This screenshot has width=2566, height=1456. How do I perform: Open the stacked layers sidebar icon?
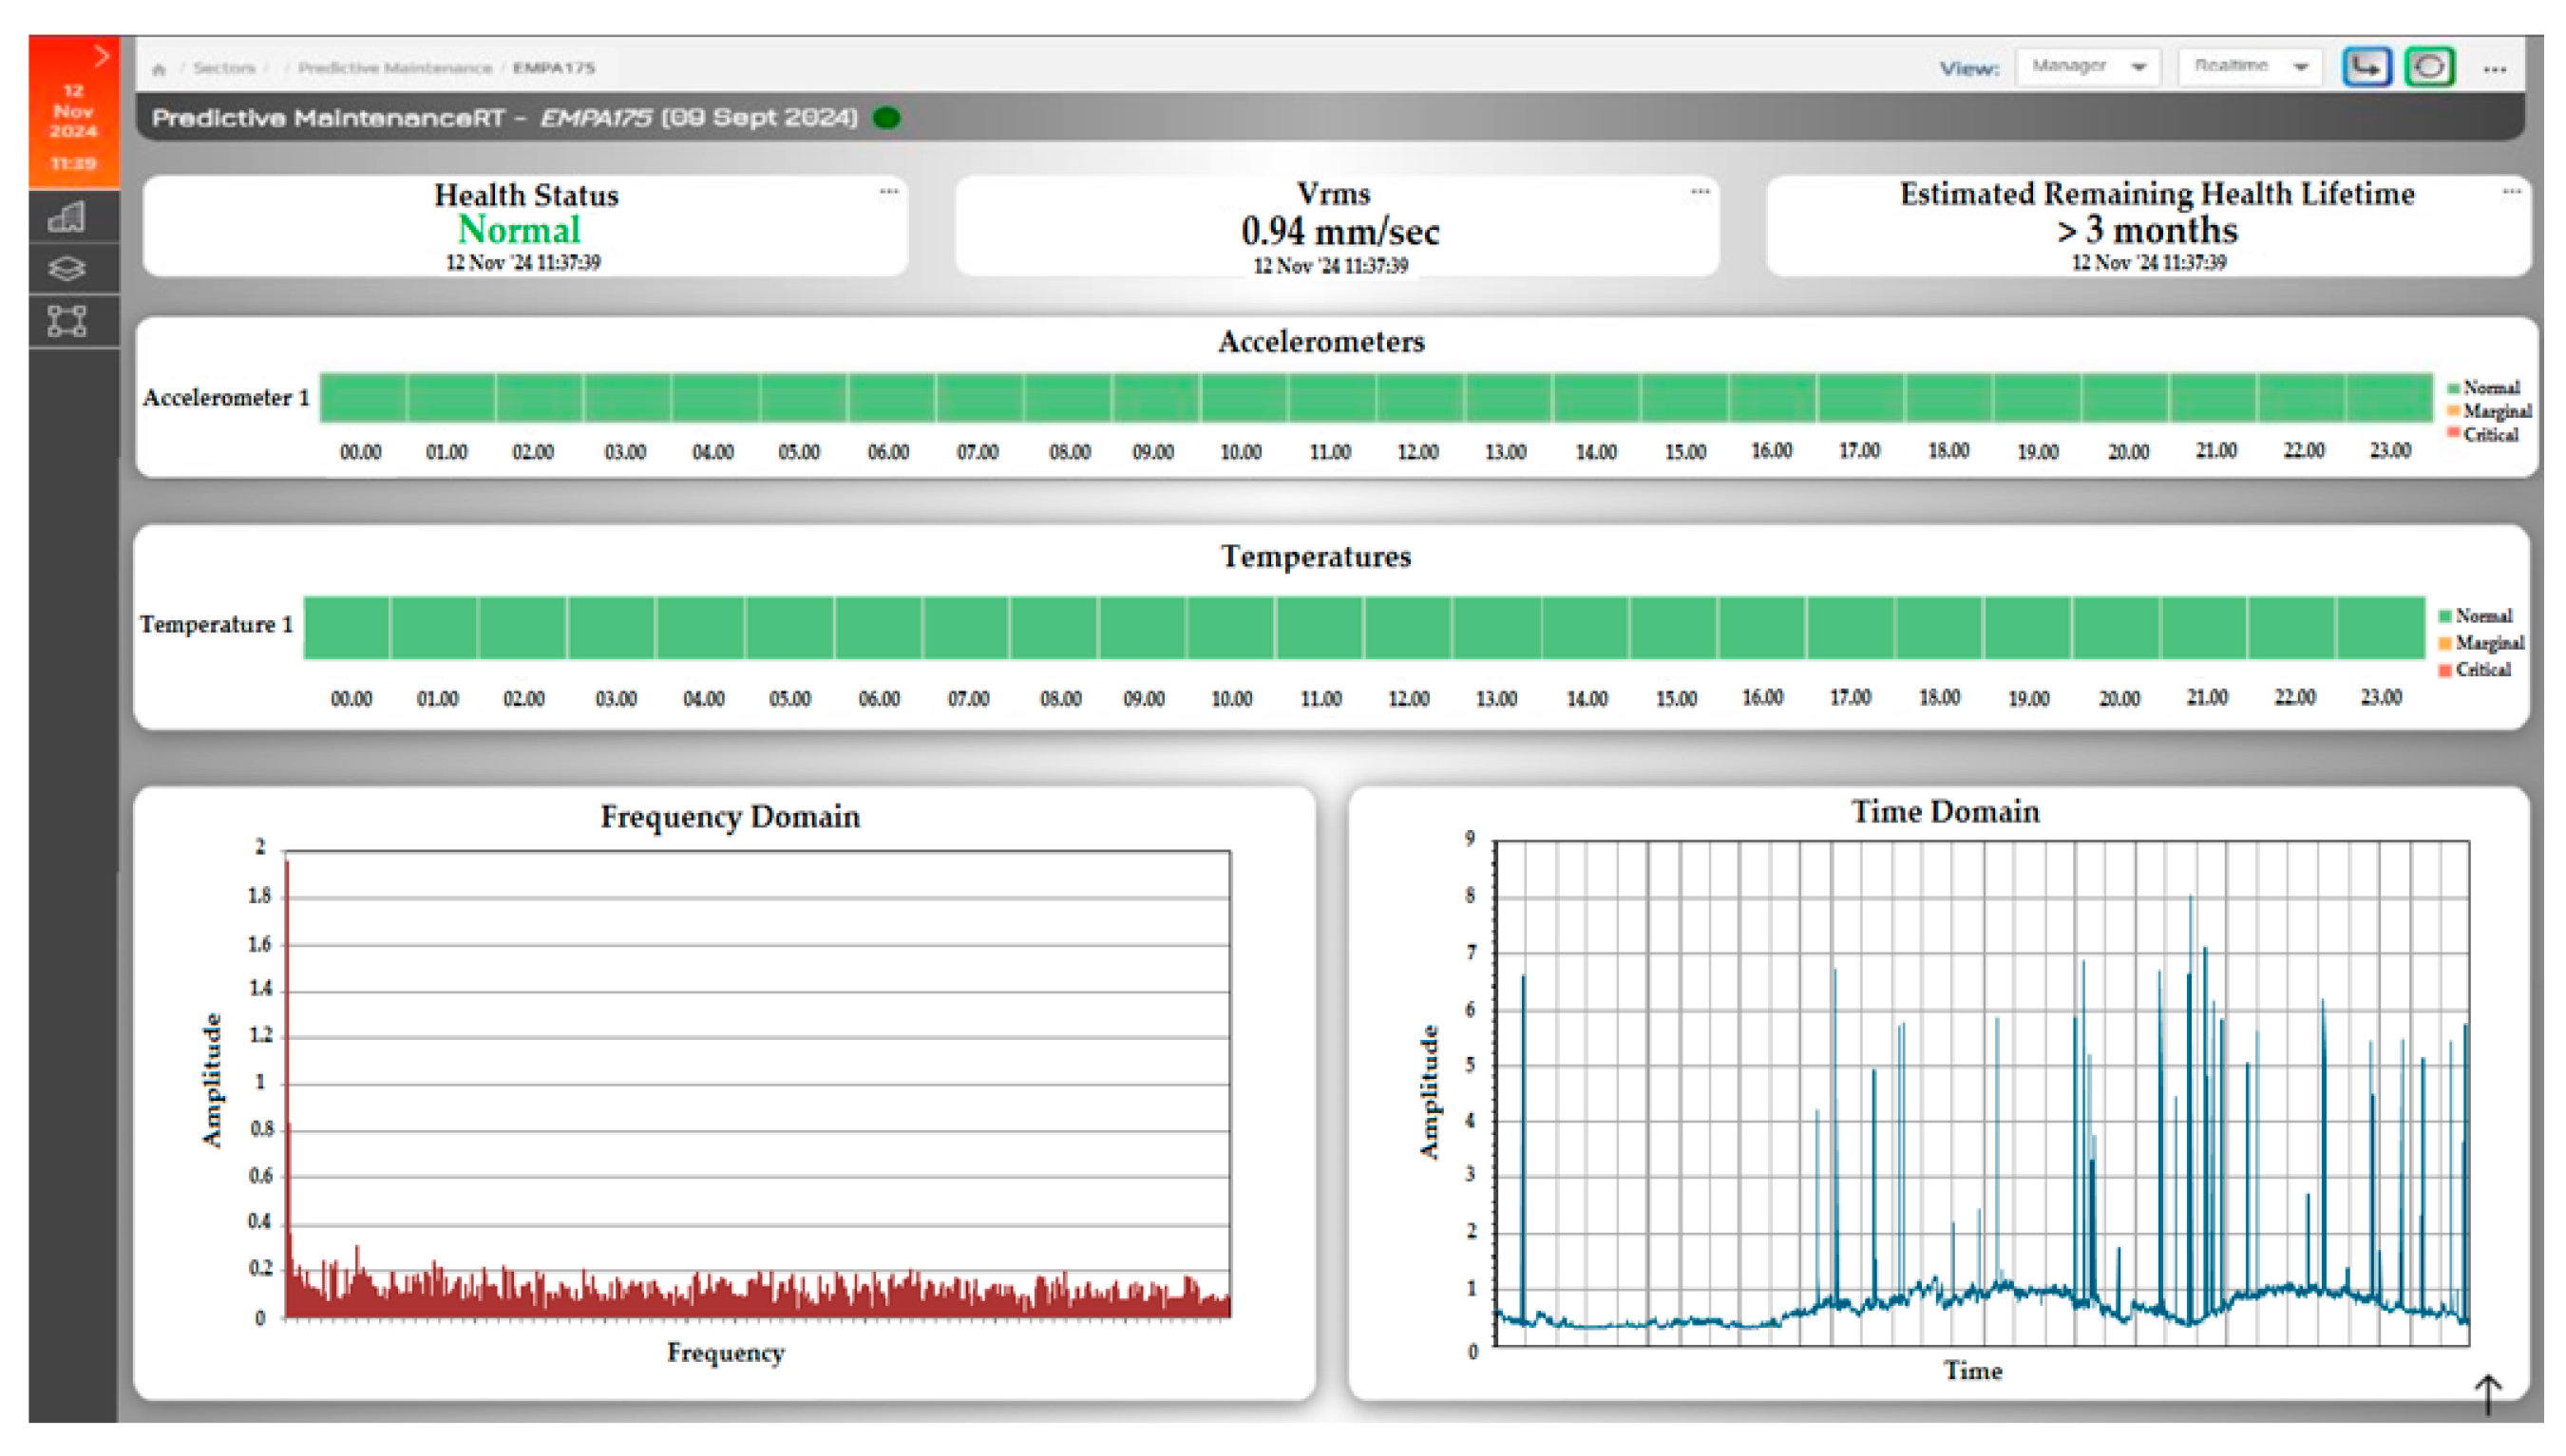(x=67, y=268)
